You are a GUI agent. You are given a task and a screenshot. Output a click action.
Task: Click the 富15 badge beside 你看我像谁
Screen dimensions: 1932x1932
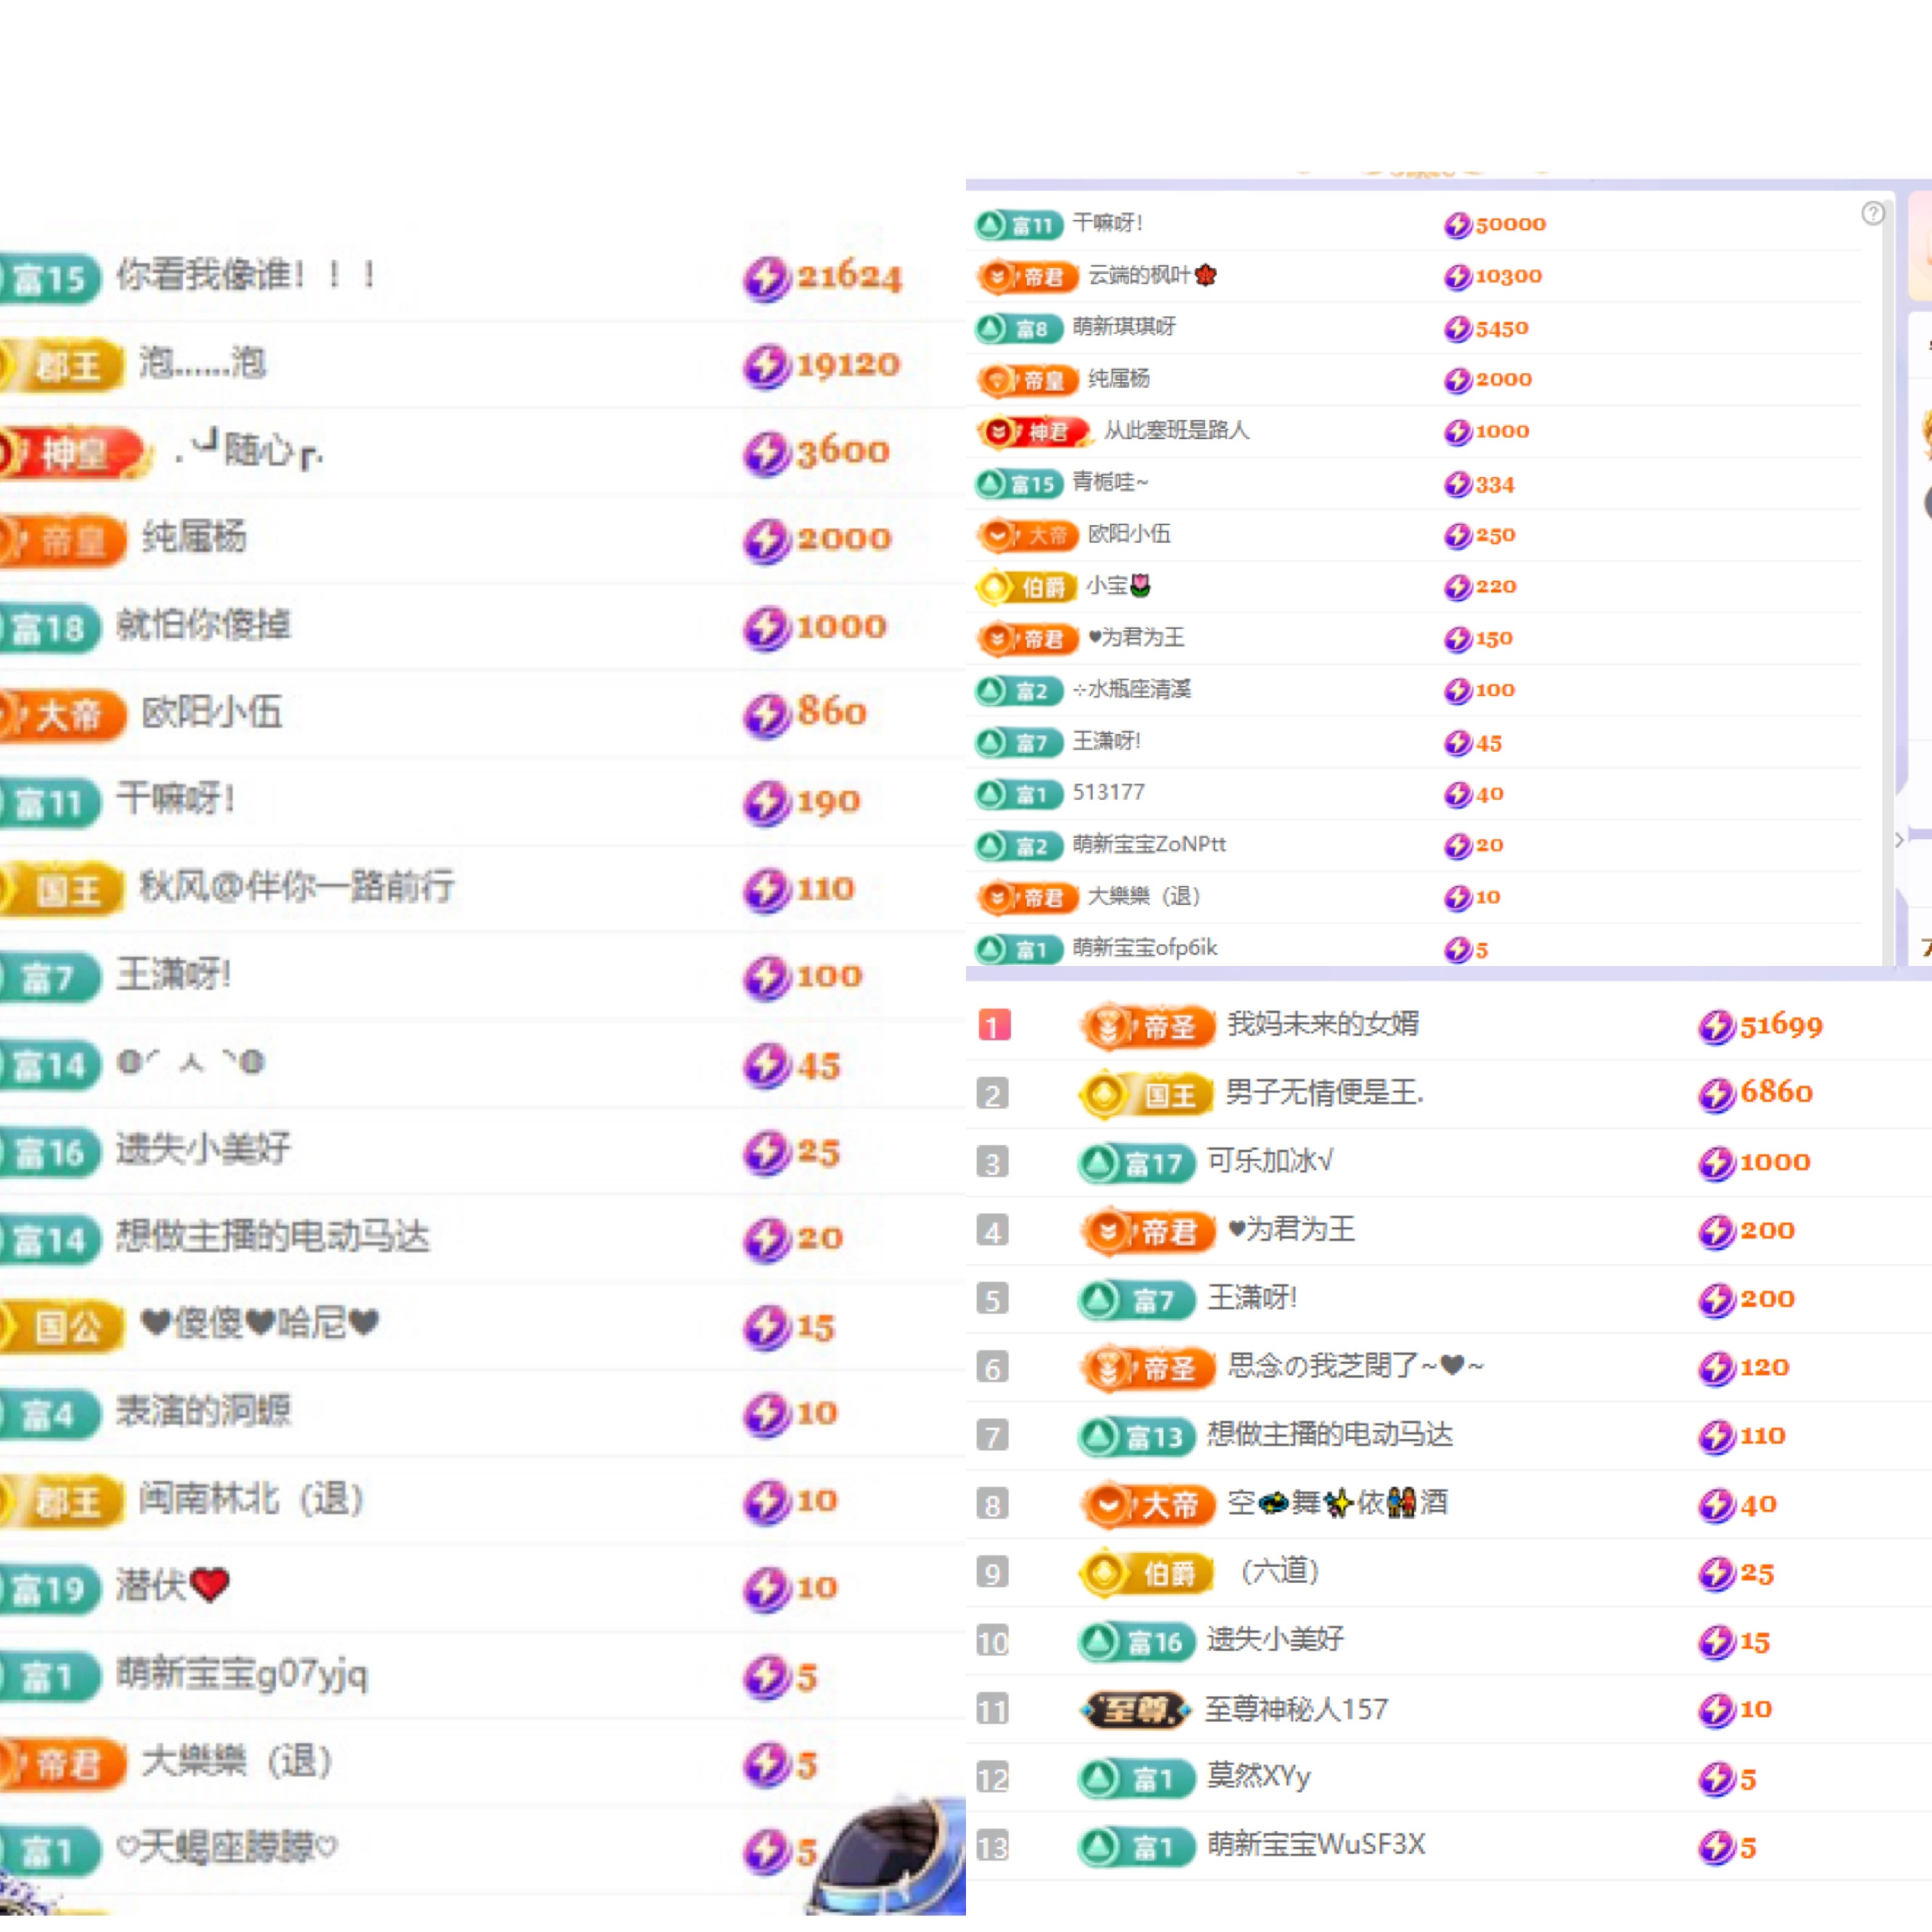(50, 278)
